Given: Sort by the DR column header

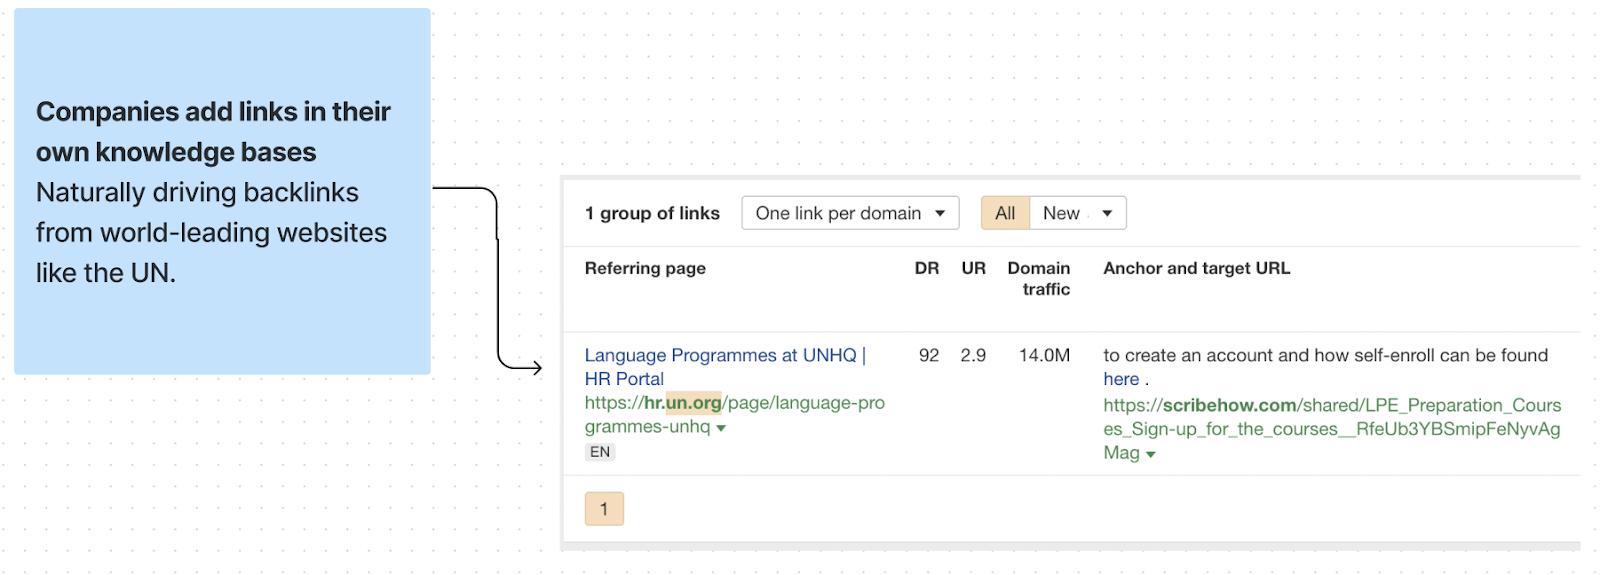Looking at the screenshot, I should point(926,268).
